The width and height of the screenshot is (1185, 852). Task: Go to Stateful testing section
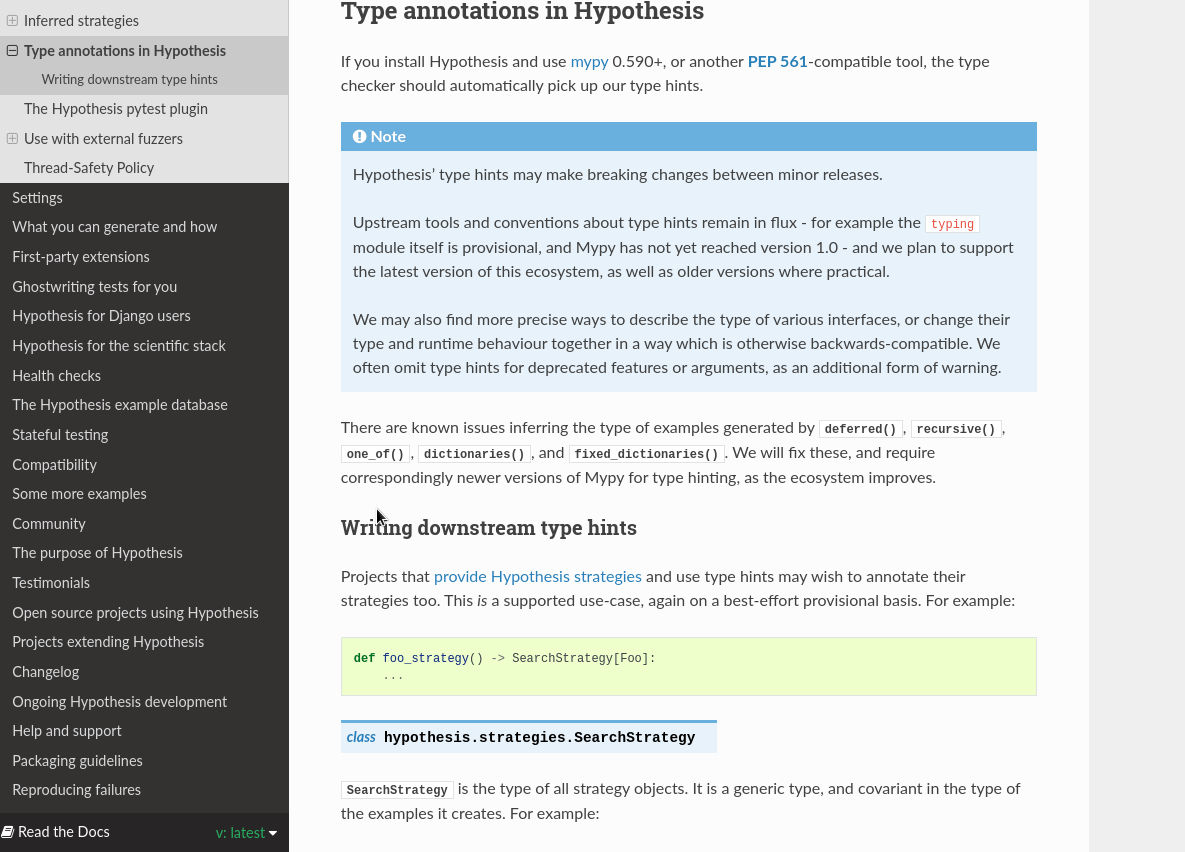tap(60, 435)
